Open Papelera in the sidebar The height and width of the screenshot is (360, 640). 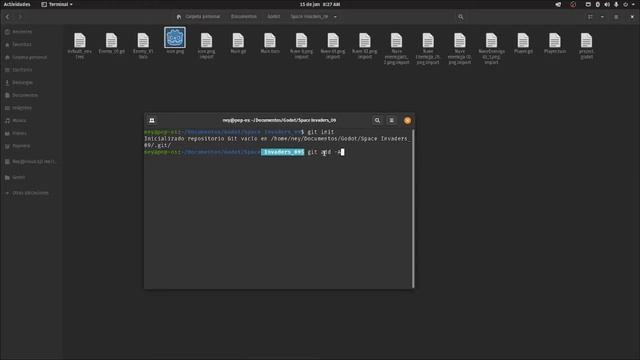(x=18, y=146)
